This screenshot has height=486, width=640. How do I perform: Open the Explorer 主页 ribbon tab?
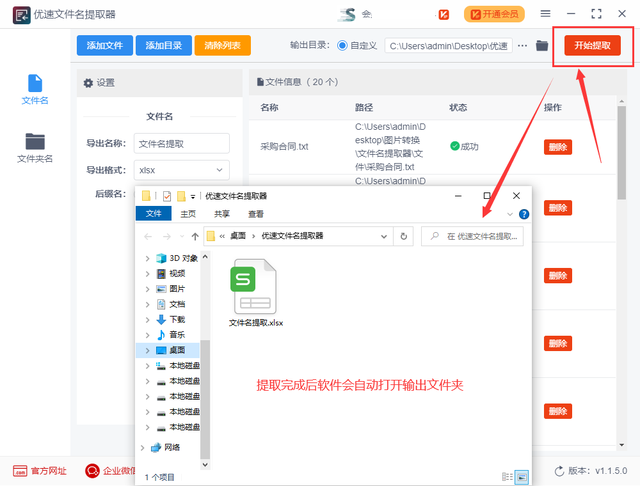(x=188, y=214)
